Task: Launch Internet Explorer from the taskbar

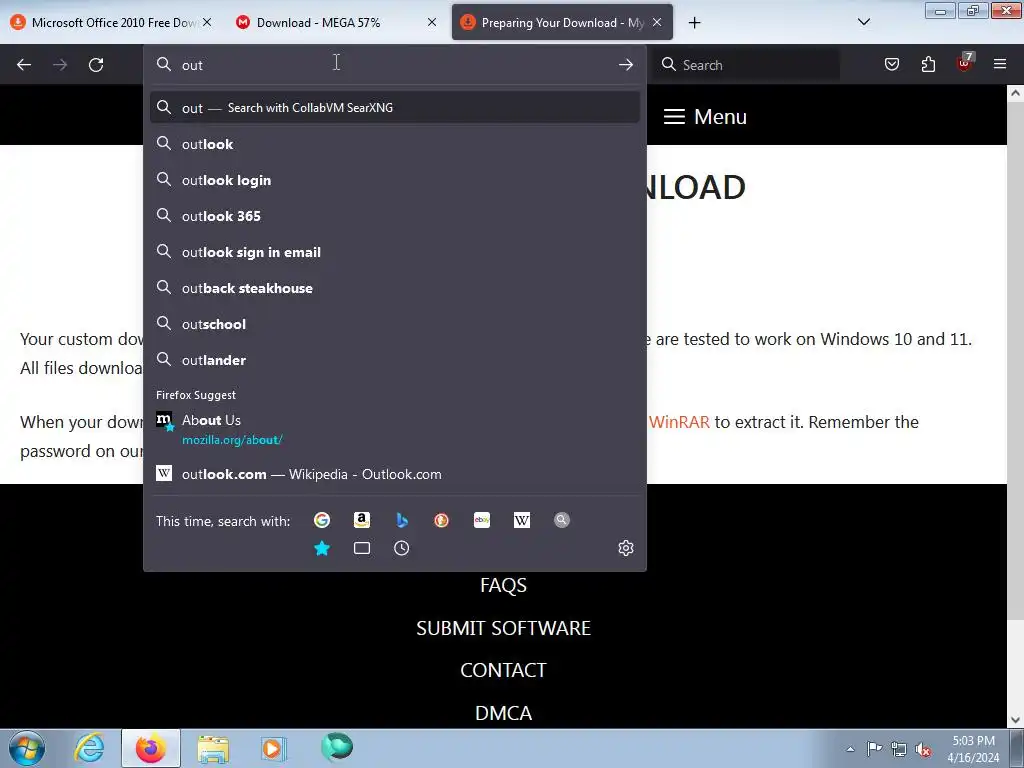Action: (x=89, y=748)
